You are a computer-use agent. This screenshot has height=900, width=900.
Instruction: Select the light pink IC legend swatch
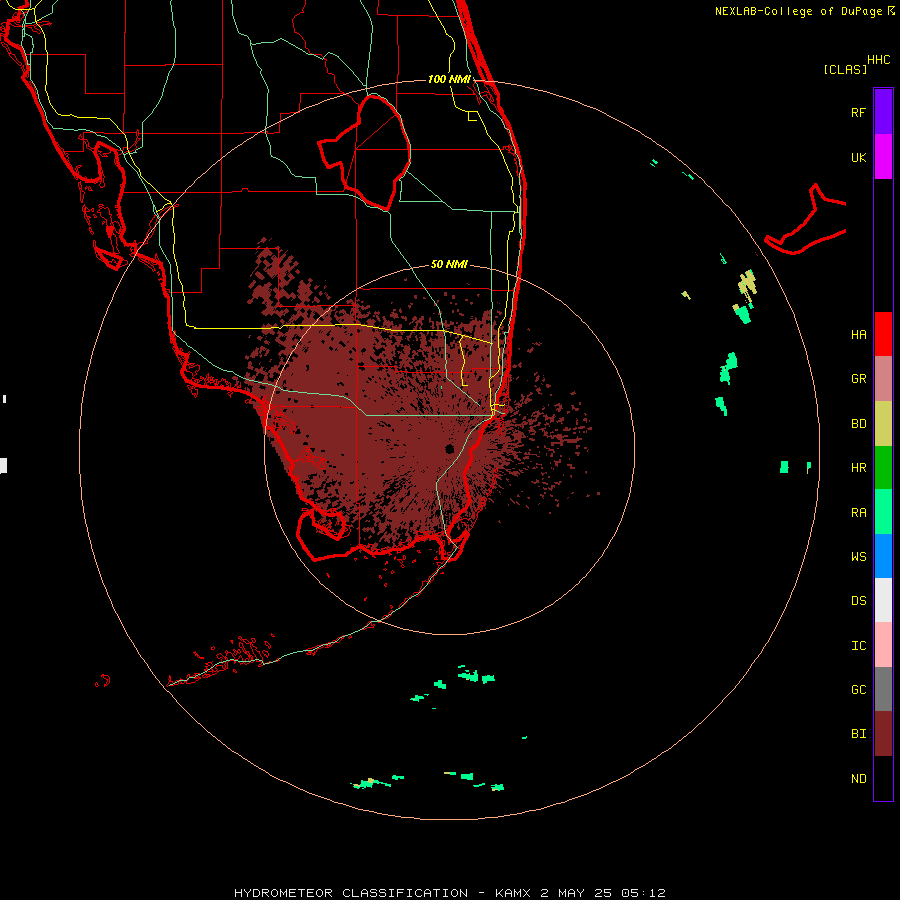point(883,645)
